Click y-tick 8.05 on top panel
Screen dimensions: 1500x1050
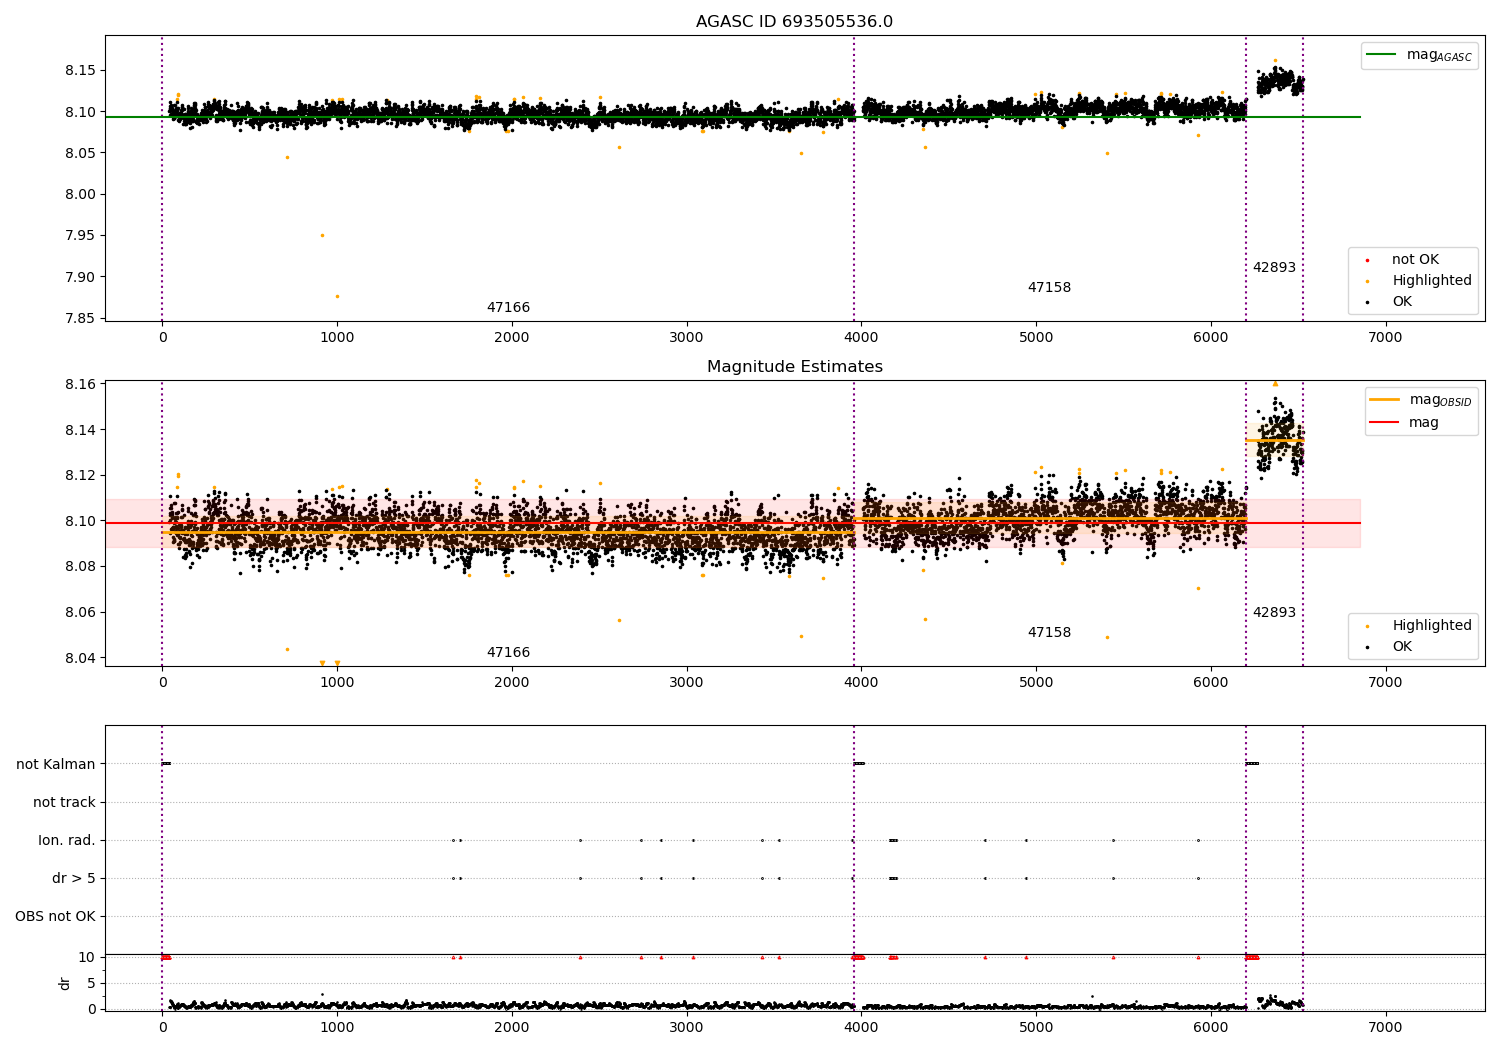(79, 154)
